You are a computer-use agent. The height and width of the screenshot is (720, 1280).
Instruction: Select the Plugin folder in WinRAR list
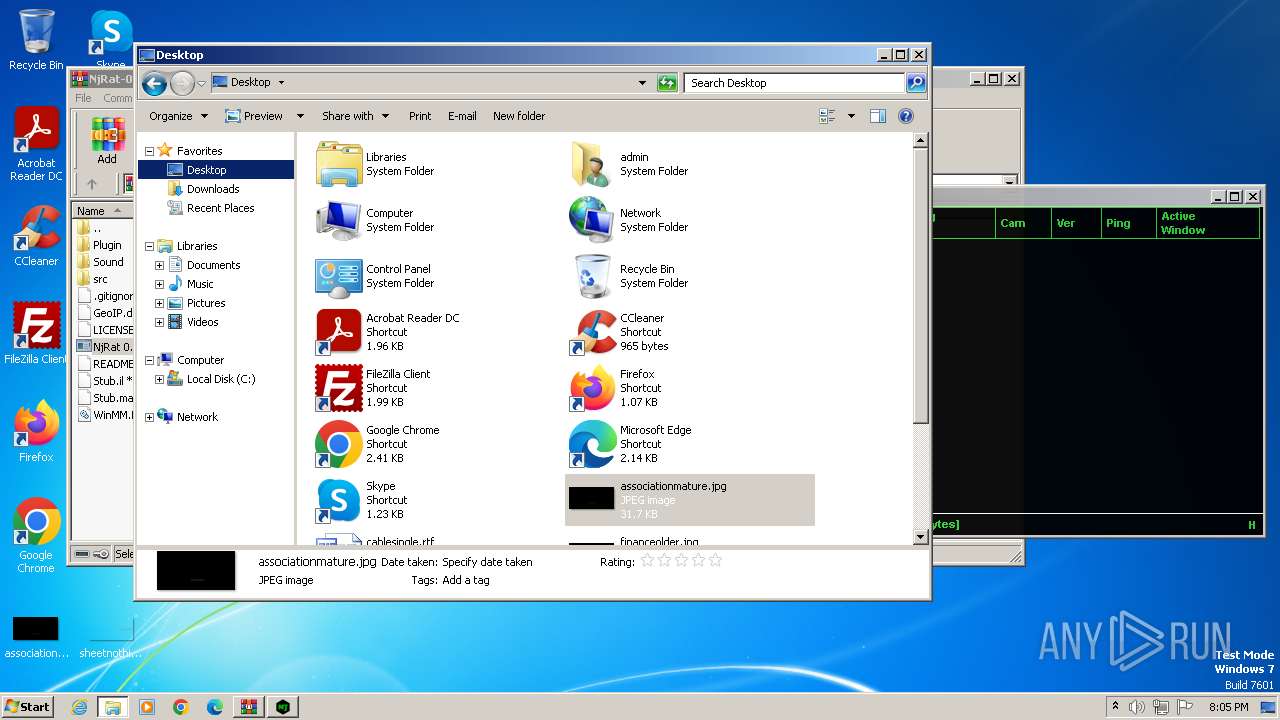pyautogui.click(x=107, y=245)
